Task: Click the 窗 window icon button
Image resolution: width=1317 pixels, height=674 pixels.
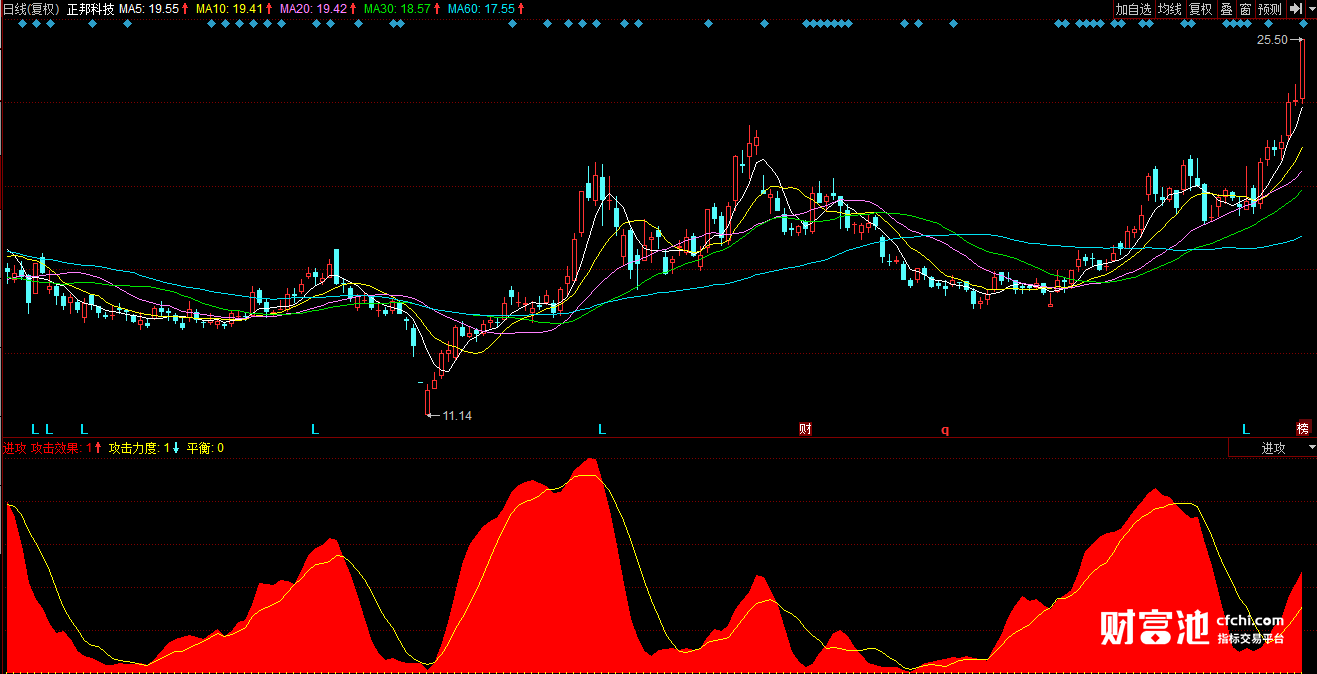Action: [x=1245, y=9]
